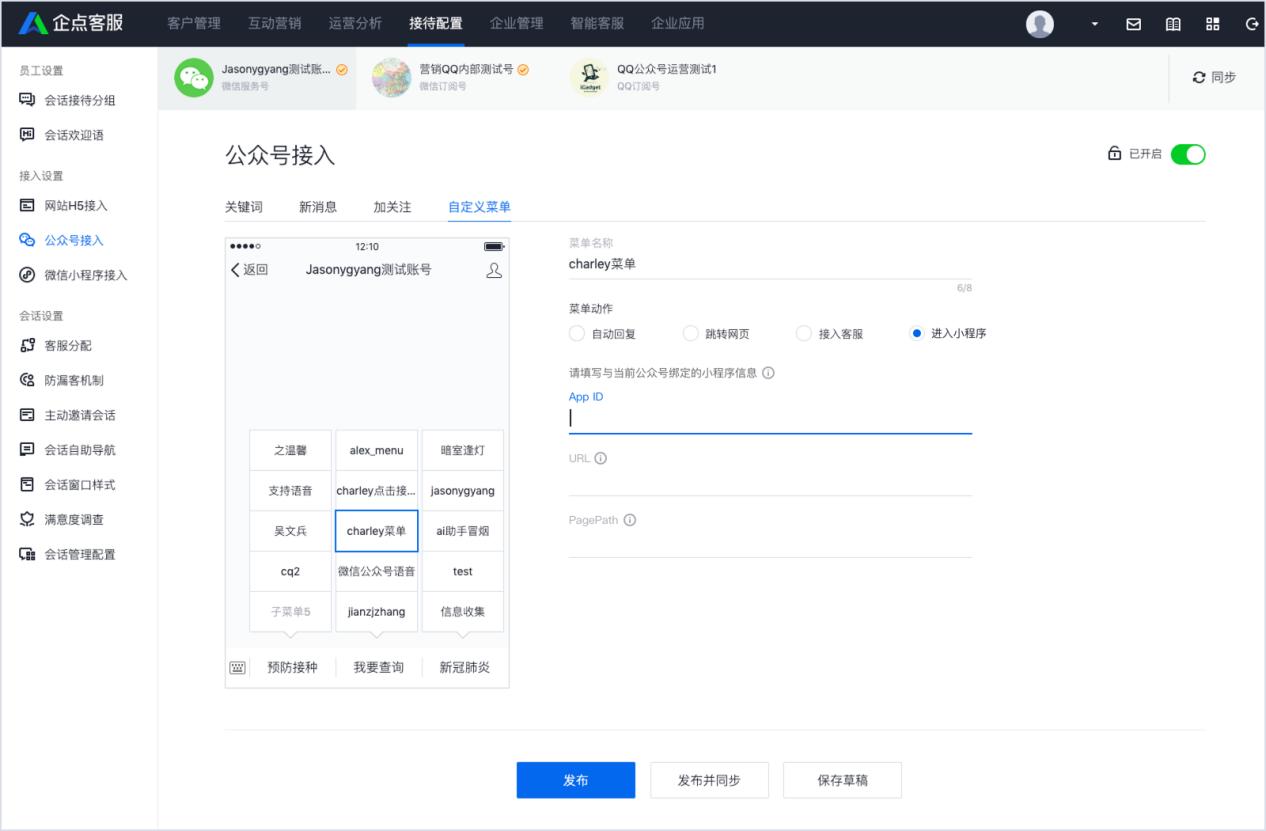Save draft with 保存草稿 button

842,780
